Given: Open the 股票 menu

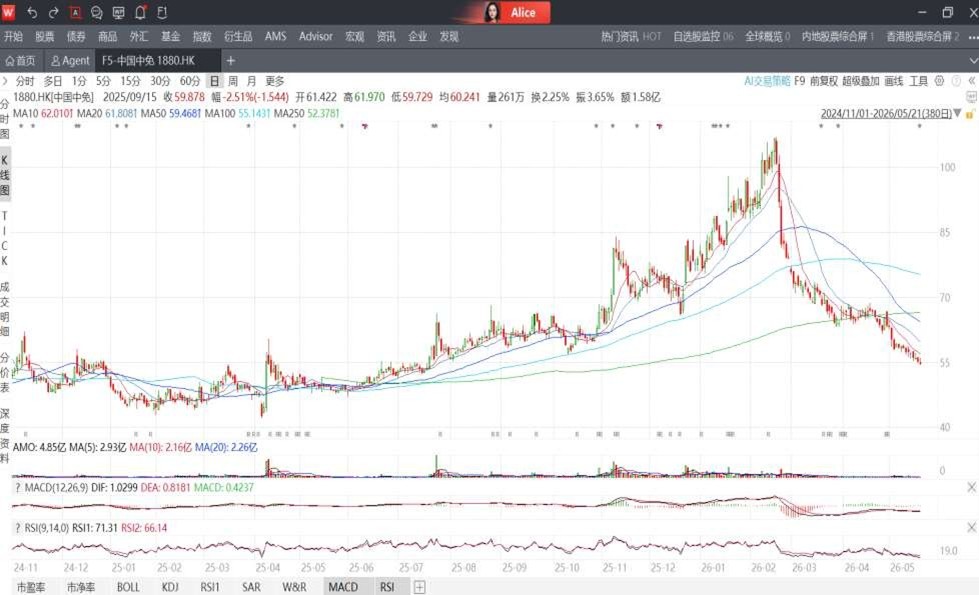Looking at the screenshot, I should click(44, 36).
